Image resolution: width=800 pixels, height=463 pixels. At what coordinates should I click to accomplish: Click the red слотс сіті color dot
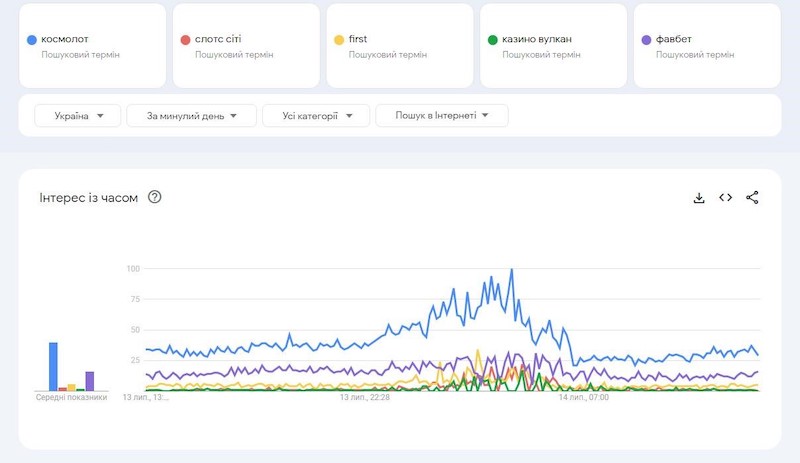pyautogui.click(x=185, y=40)
